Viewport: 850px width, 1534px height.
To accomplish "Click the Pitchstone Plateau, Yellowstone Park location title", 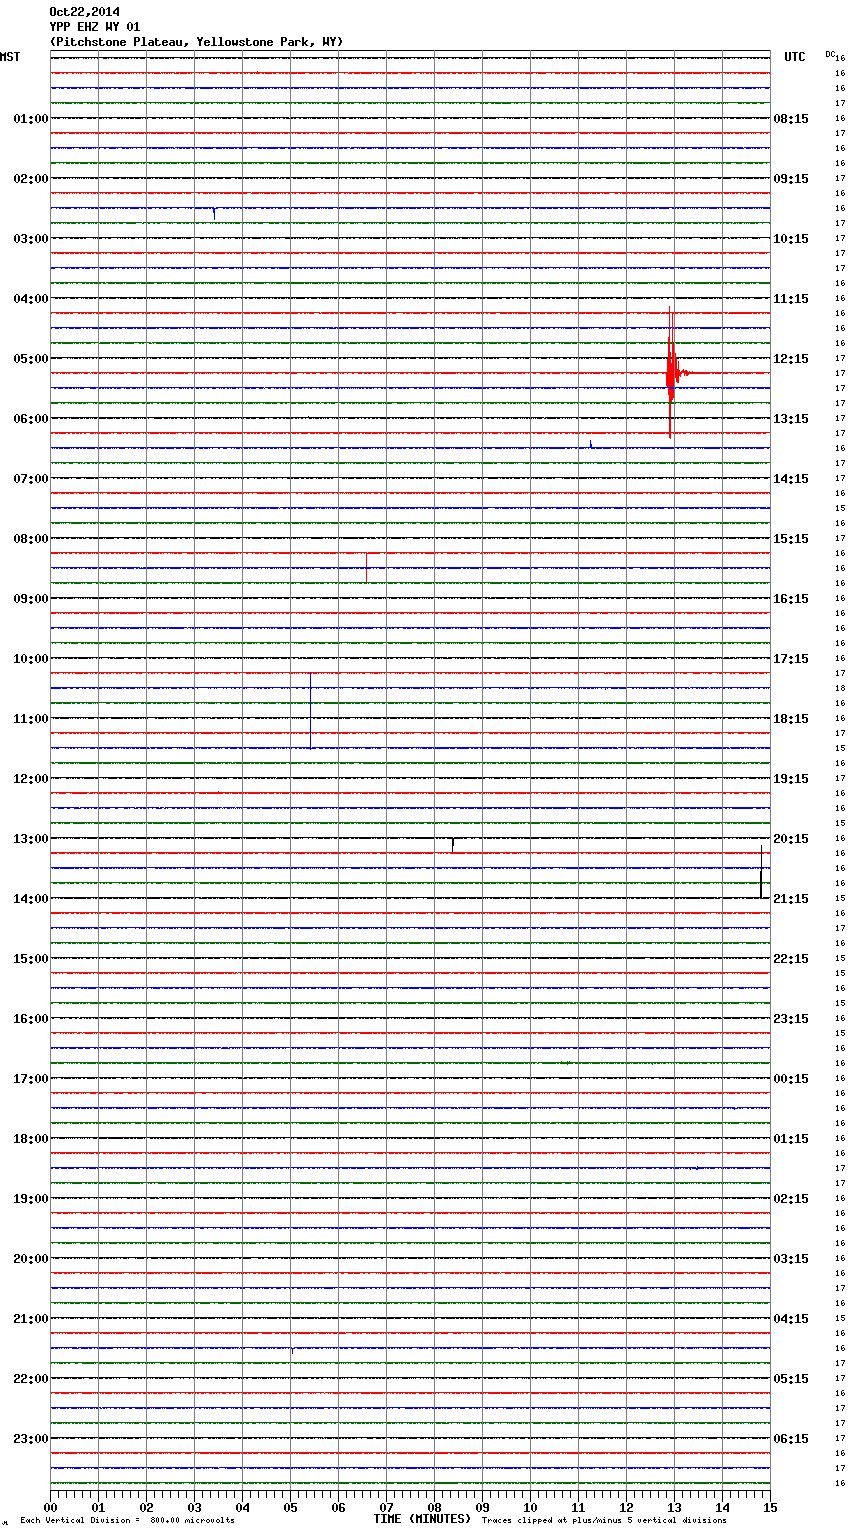I will [x=196, y=42].
